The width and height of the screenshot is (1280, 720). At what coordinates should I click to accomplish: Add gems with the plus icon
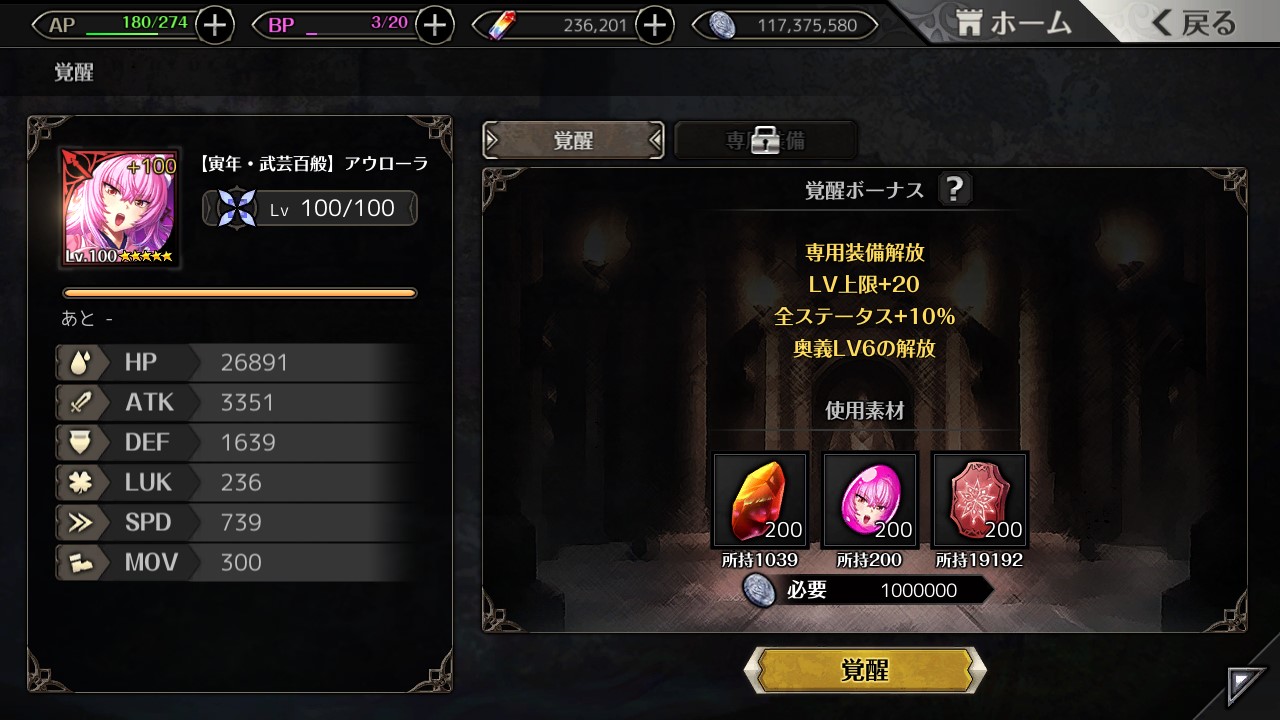[654, 25]
